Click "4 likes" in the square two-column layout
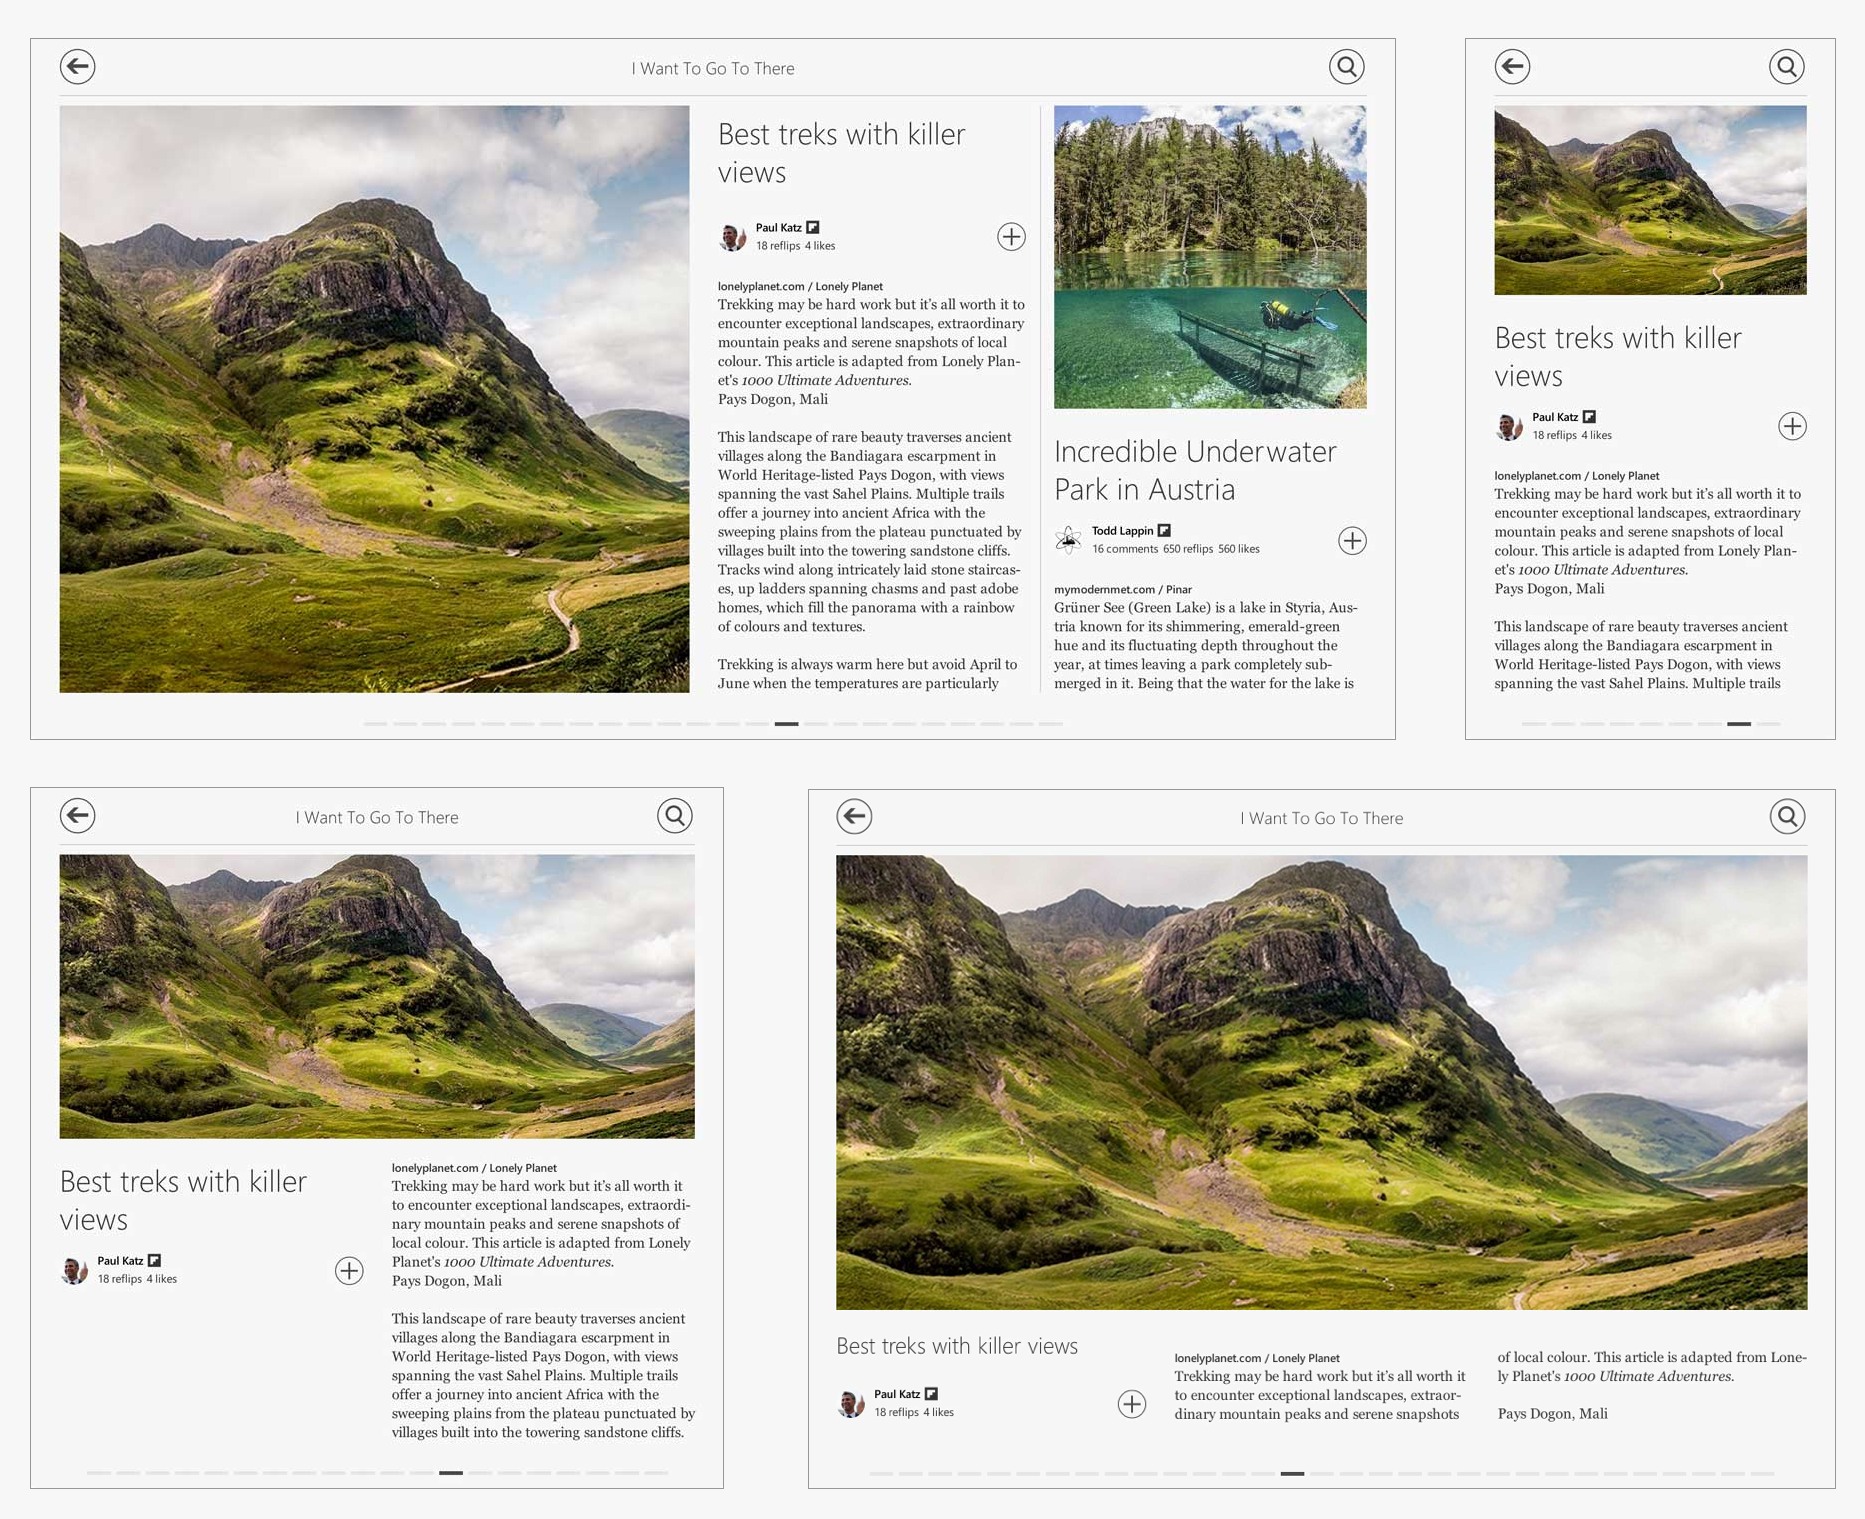1865x1519 pixels. click(x=162, y=1279)
